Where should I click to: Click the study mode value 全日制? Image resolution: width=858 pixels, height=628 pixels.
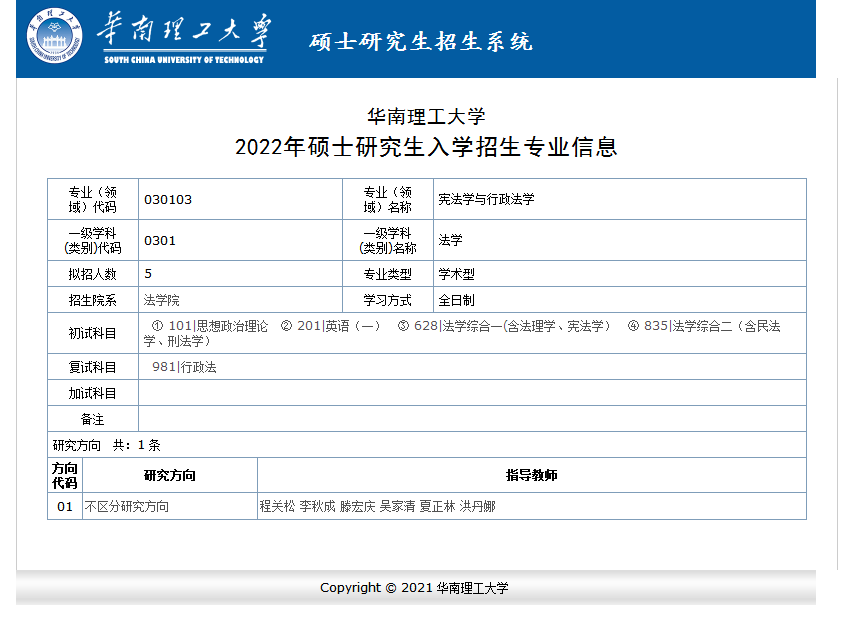(456, 300)
